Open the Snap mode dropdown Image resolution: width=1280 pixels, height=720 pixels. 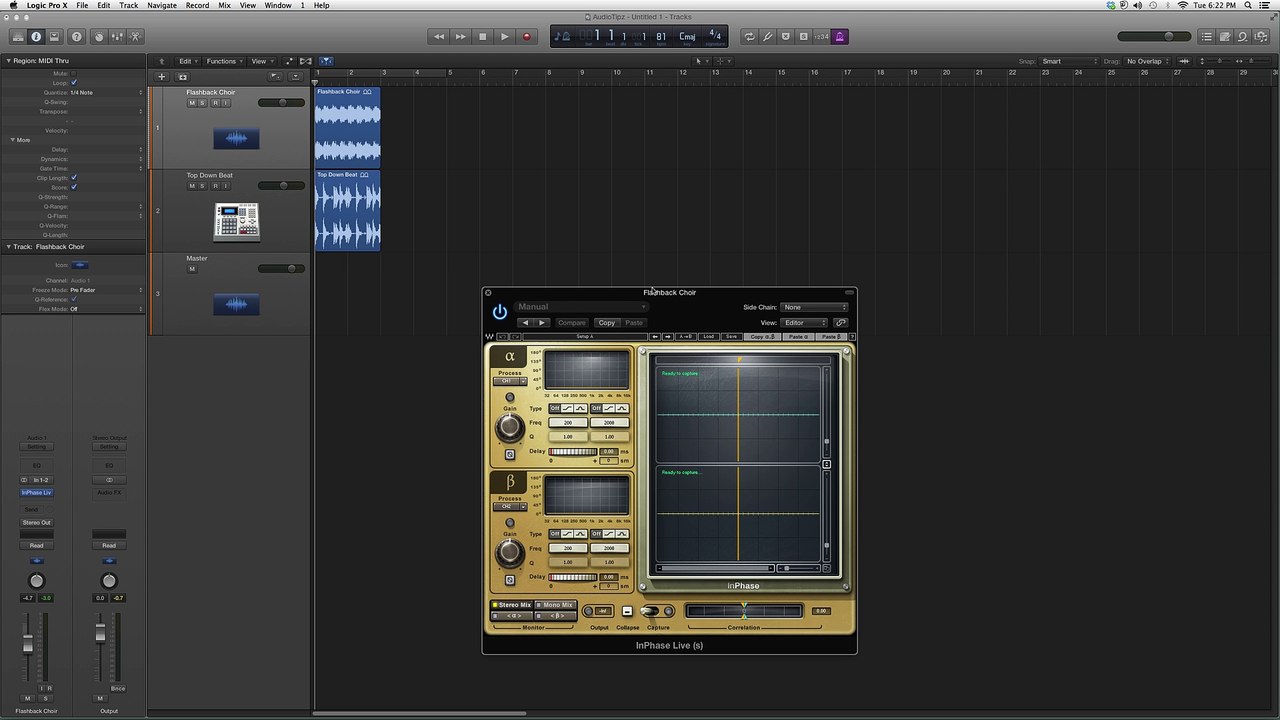pyautogui.click(x=1070, y=61)
